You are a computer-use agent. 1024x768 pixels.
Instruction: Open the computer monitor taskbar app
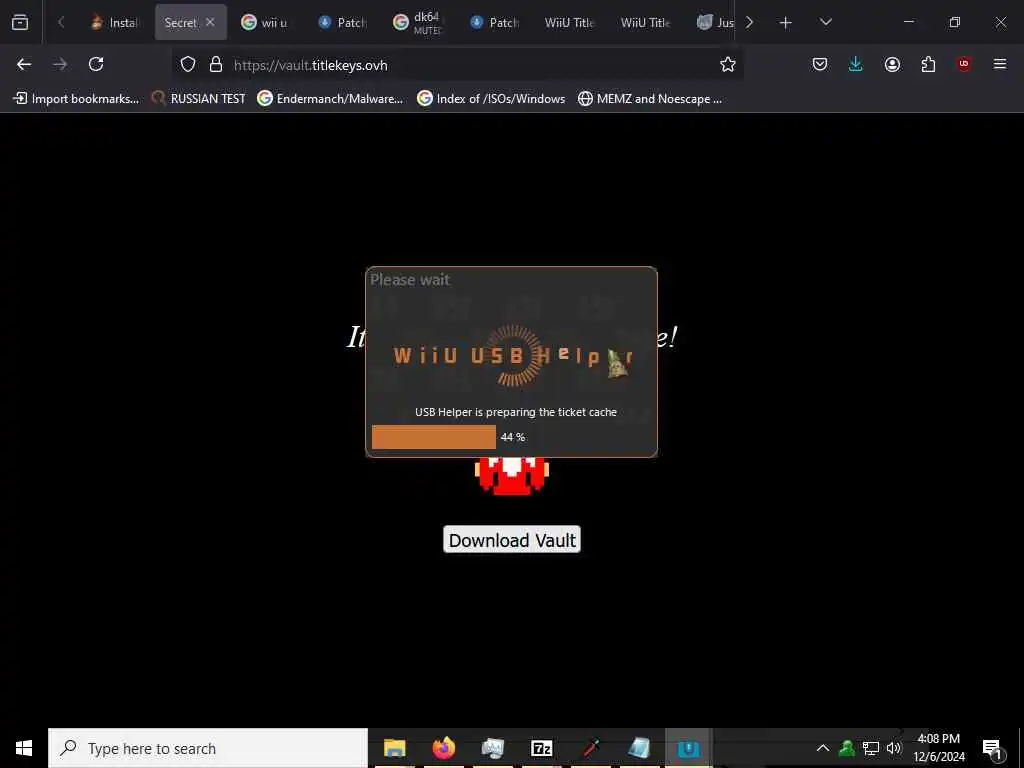[492, 748]
